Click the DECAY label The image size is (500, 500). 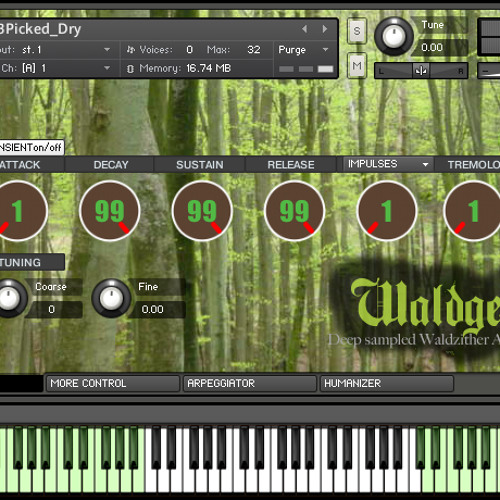click(x=111, y=165)
